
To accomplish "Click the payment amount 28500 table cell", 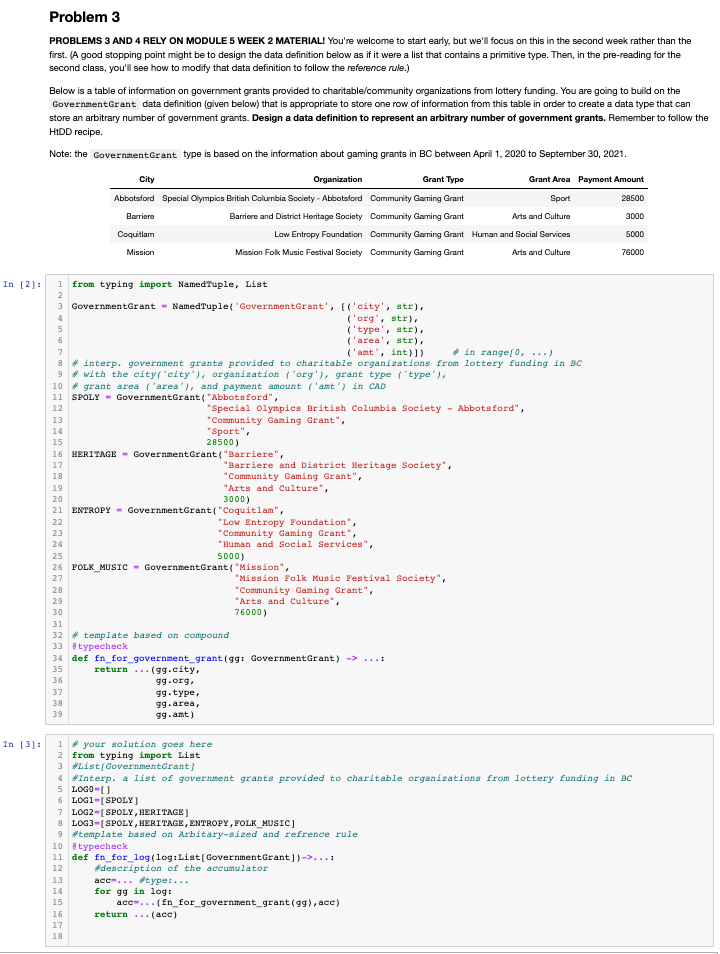I will [632, 198].
